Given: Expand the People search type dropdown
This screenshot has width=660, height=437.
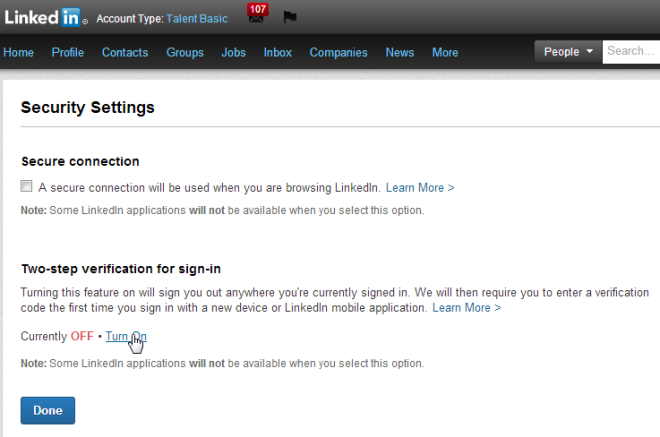Looking at the screenshot, I should point(568,52).
